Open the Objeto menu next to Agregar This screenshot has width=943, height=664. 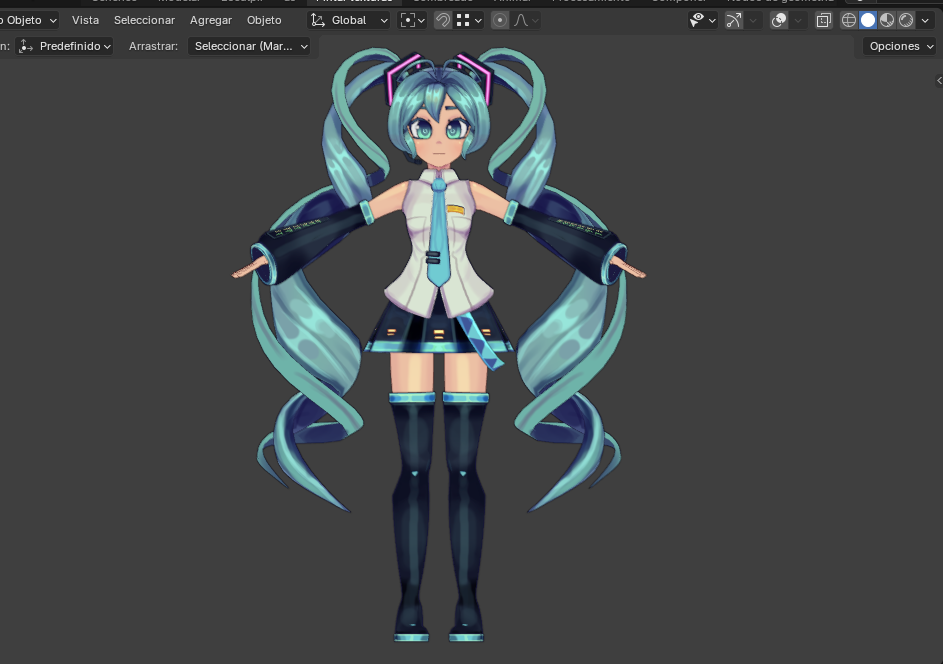coord(264,20)
